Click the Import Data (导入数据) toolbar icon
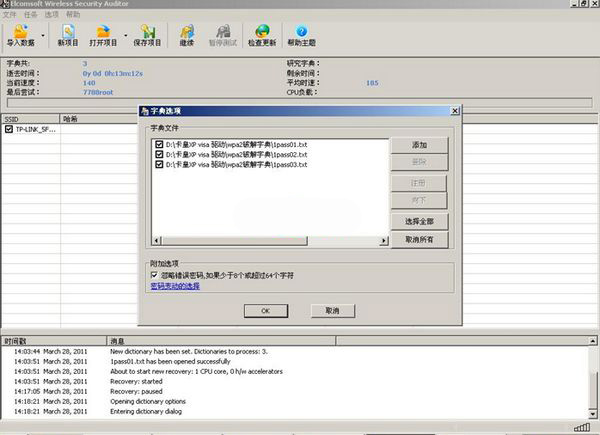 (x=20, y=34)
